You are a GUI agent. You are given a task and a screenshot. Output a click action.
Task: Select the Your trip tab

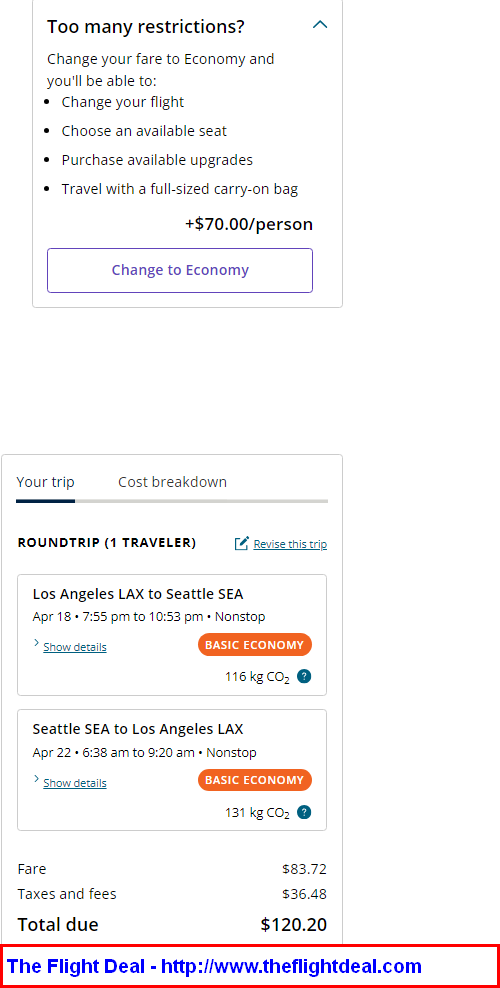[x=45, y=482]
